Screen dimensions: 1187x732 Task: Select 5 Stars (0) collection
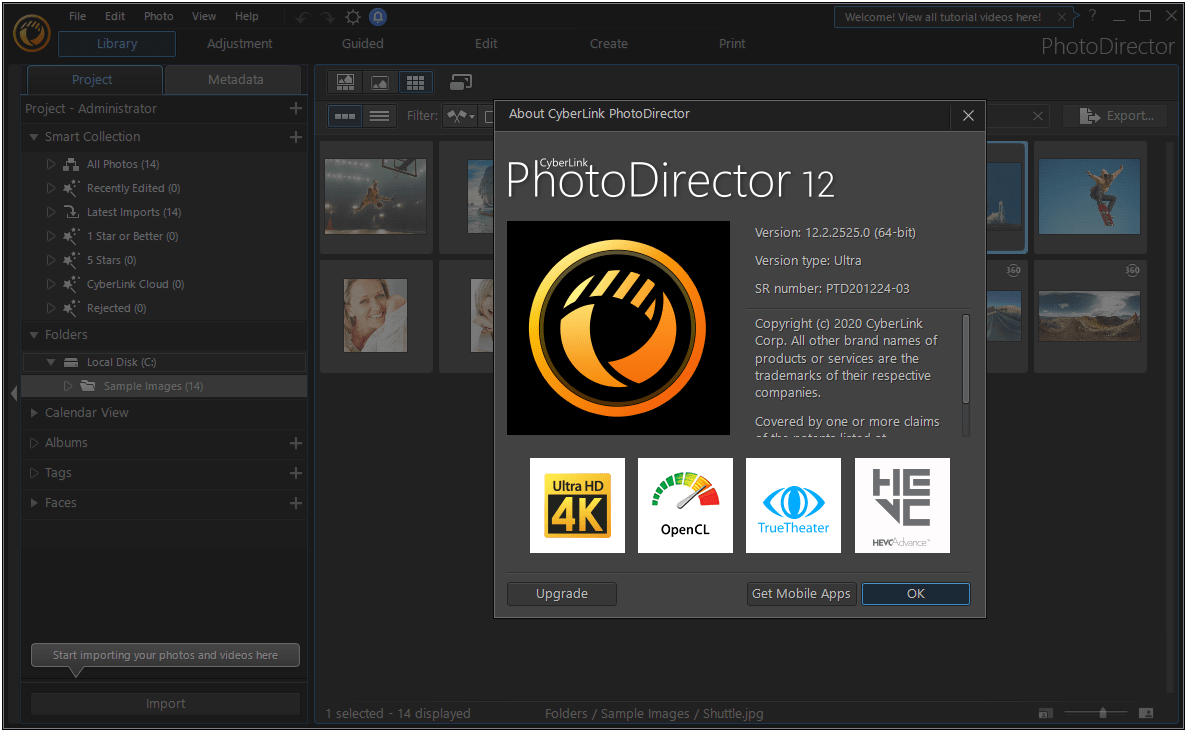tap(111, 260)
